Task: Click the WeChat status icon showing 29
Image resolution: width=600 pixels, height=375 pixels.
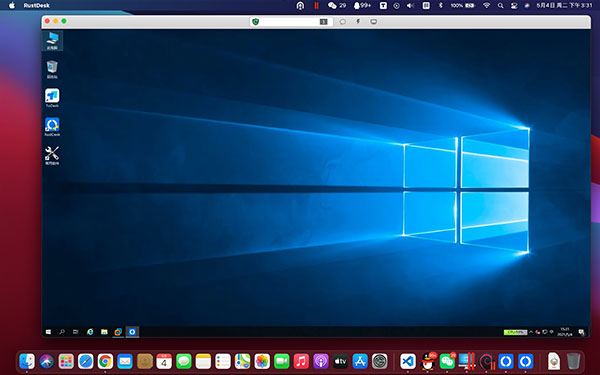Action: (337, 5)
